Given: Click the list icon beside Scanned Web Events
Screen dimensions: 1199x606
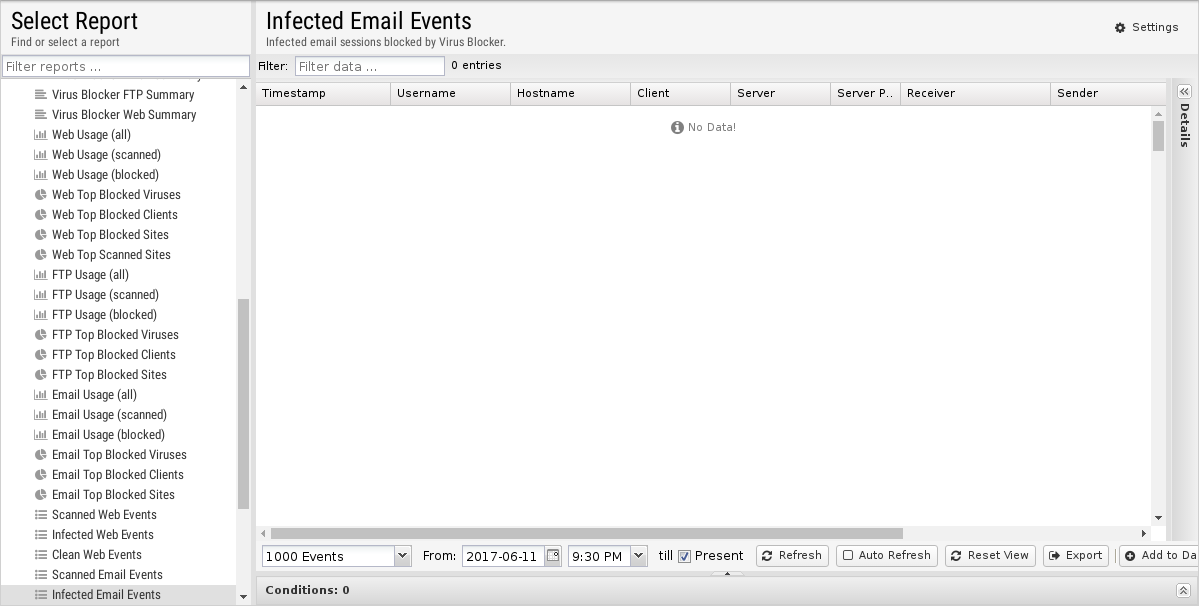Looking at the screenshot, I should pyautogui.click(x=41, y=515).
